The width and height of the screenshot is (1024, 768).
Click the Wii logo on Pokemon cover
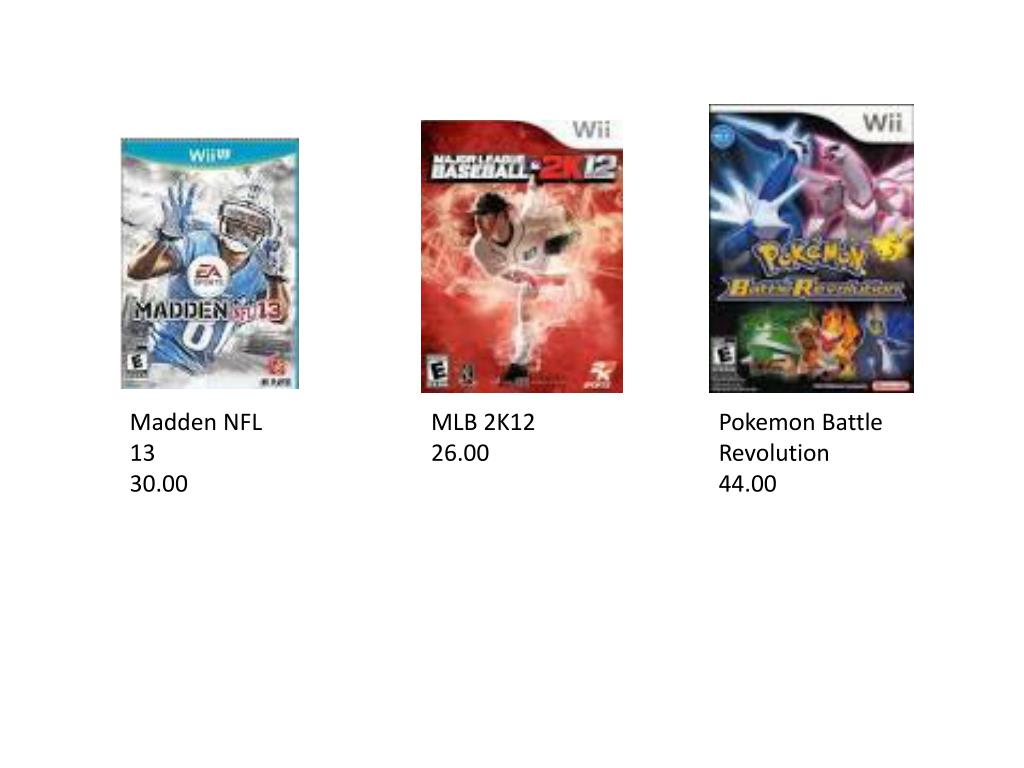(x=882, y=122)
